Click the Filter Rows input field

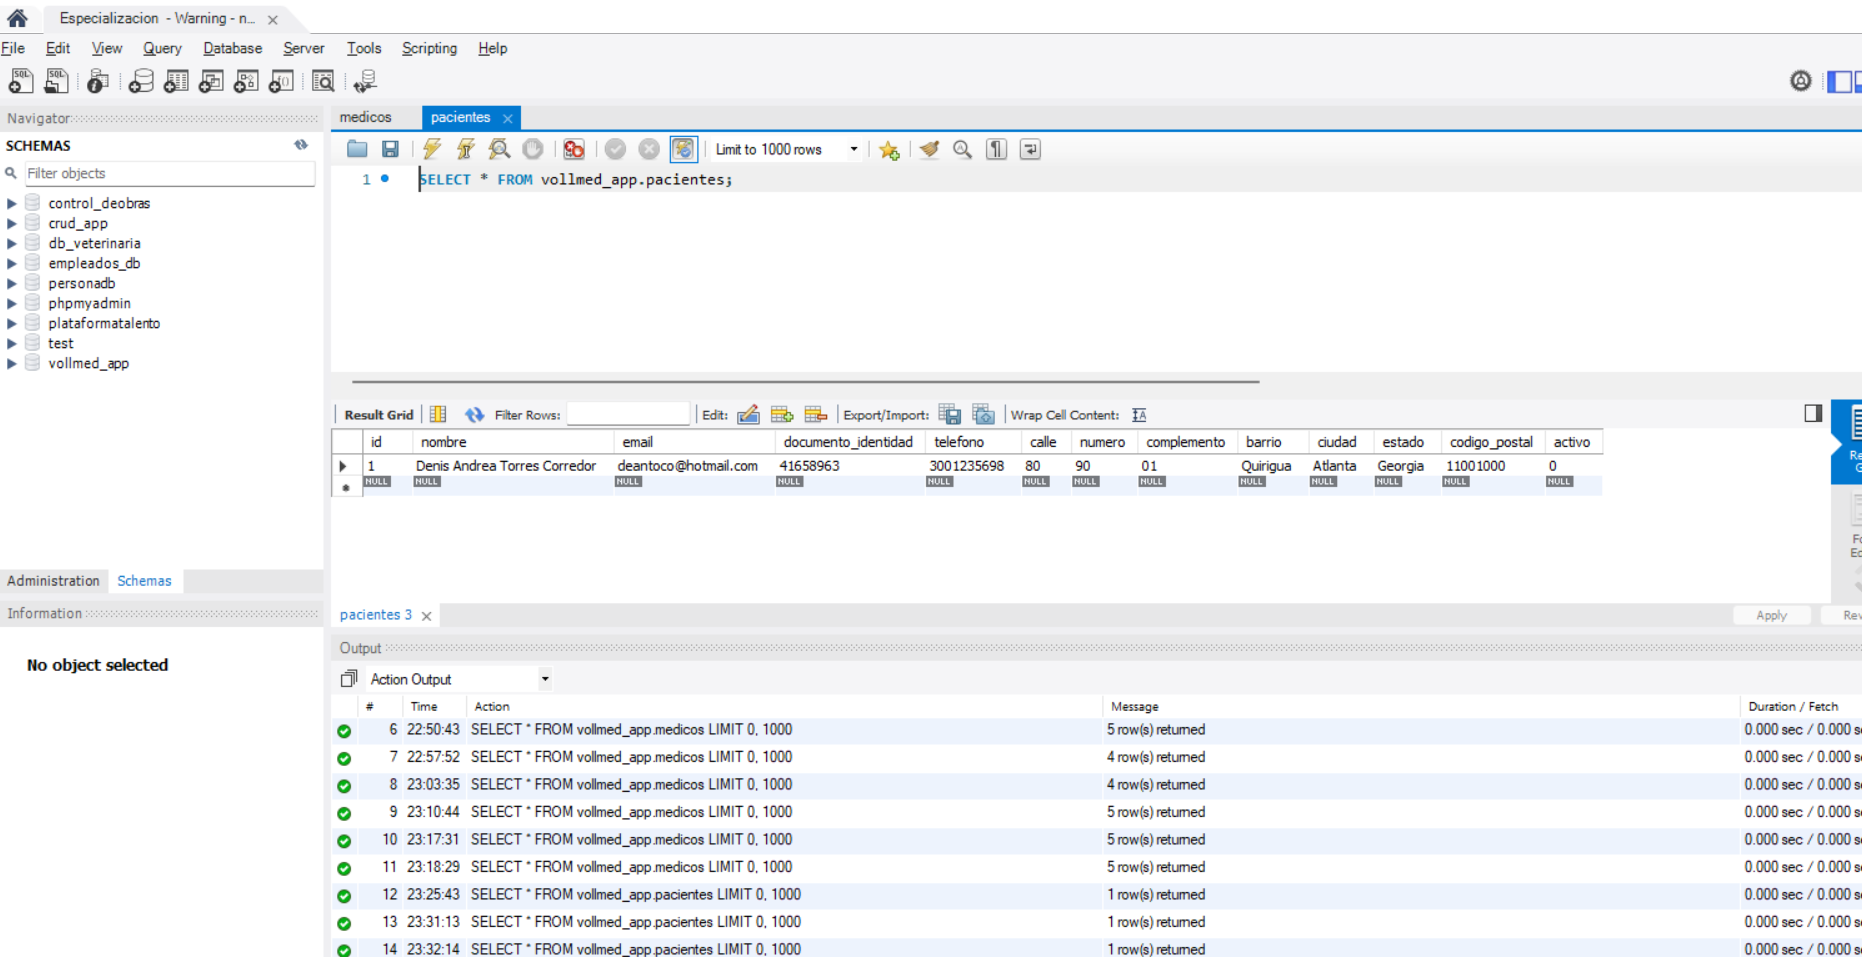coord(628,414)
